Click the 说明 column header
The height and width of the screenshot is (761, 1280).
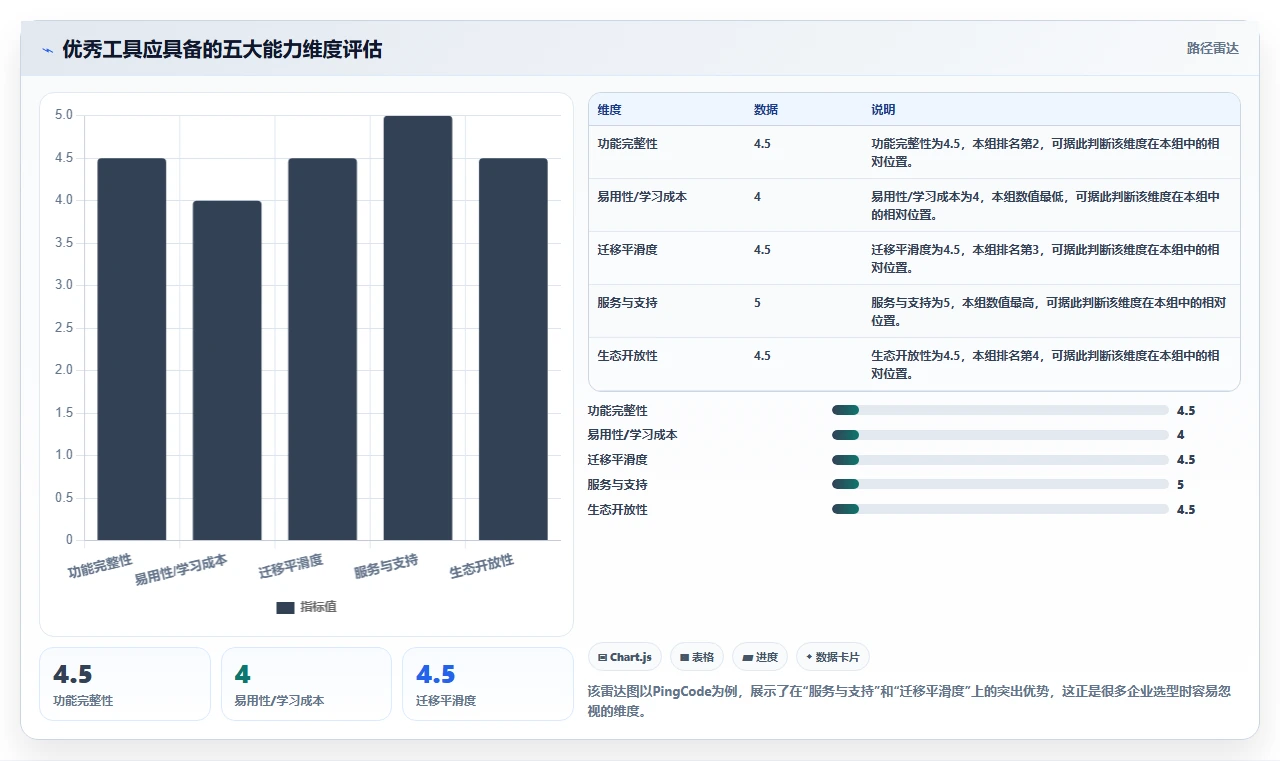883,110
